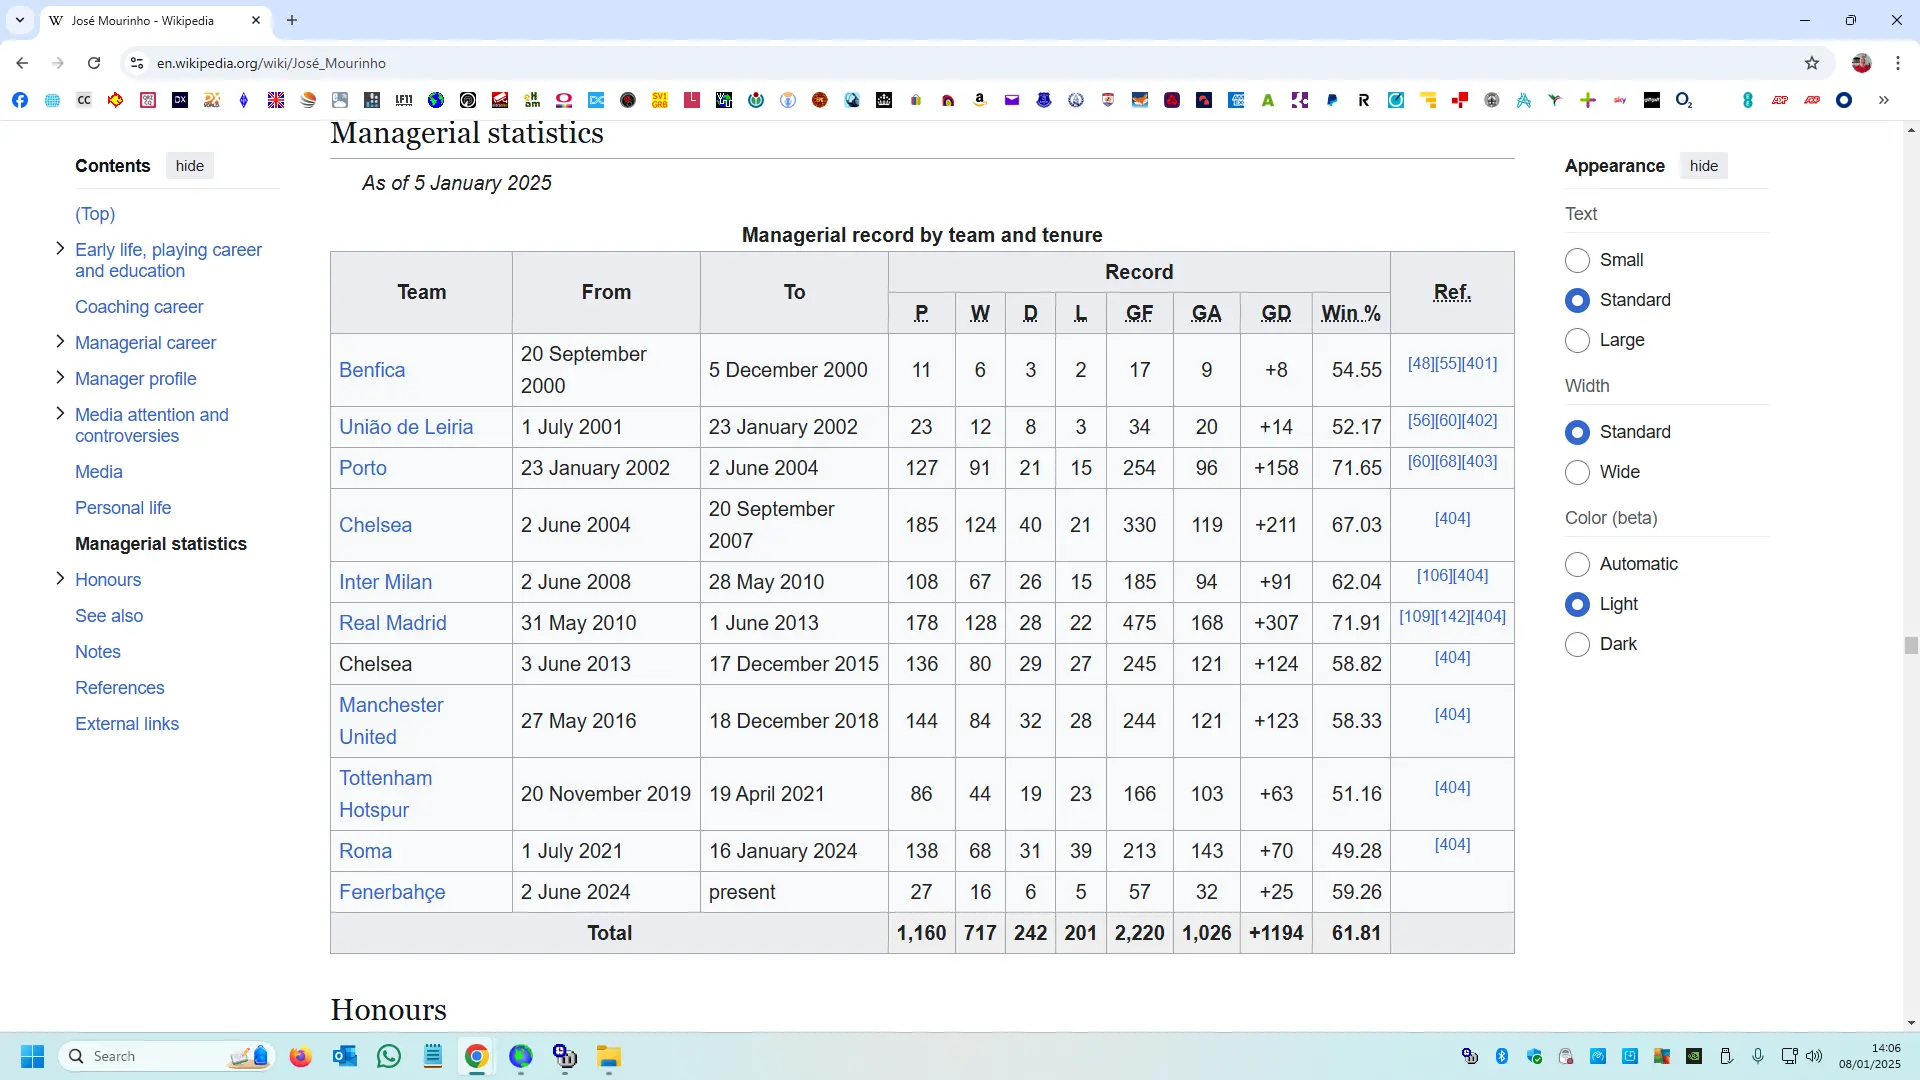The width and height of the screenshot is (1920, 1080).
Task: Open the Real Madrid link in the table
Action: [392, 623]
